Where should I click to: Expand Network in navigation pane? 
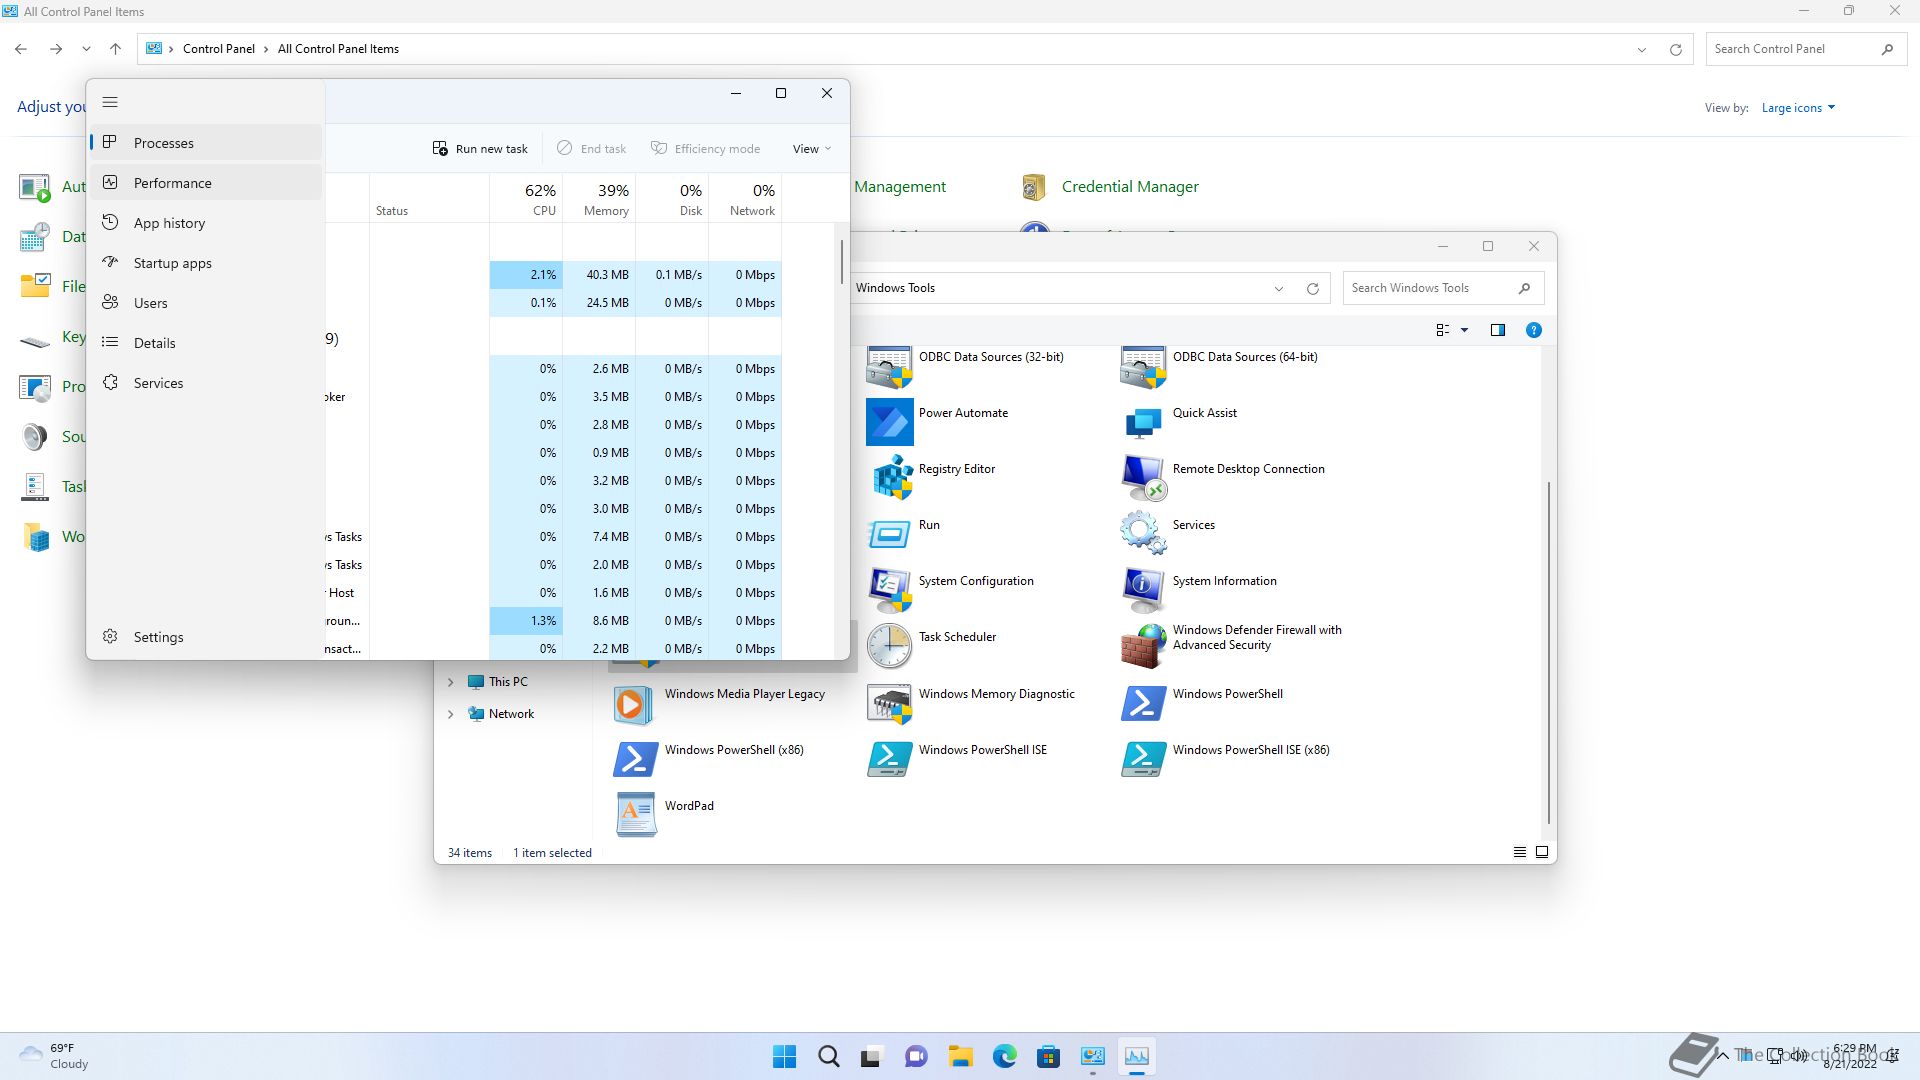tap(450, 714)
